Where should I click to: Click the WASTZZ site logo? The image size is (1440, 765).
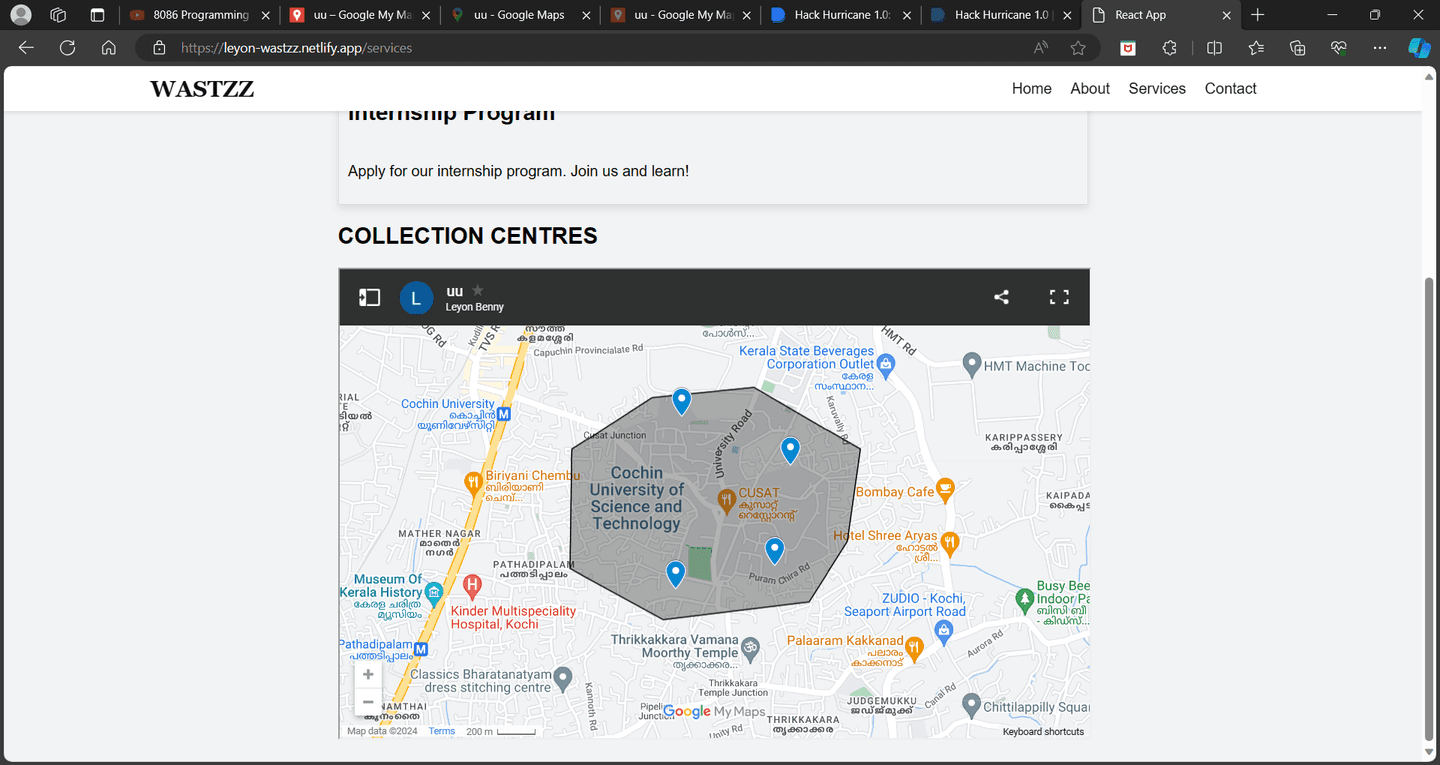(202, 89)
